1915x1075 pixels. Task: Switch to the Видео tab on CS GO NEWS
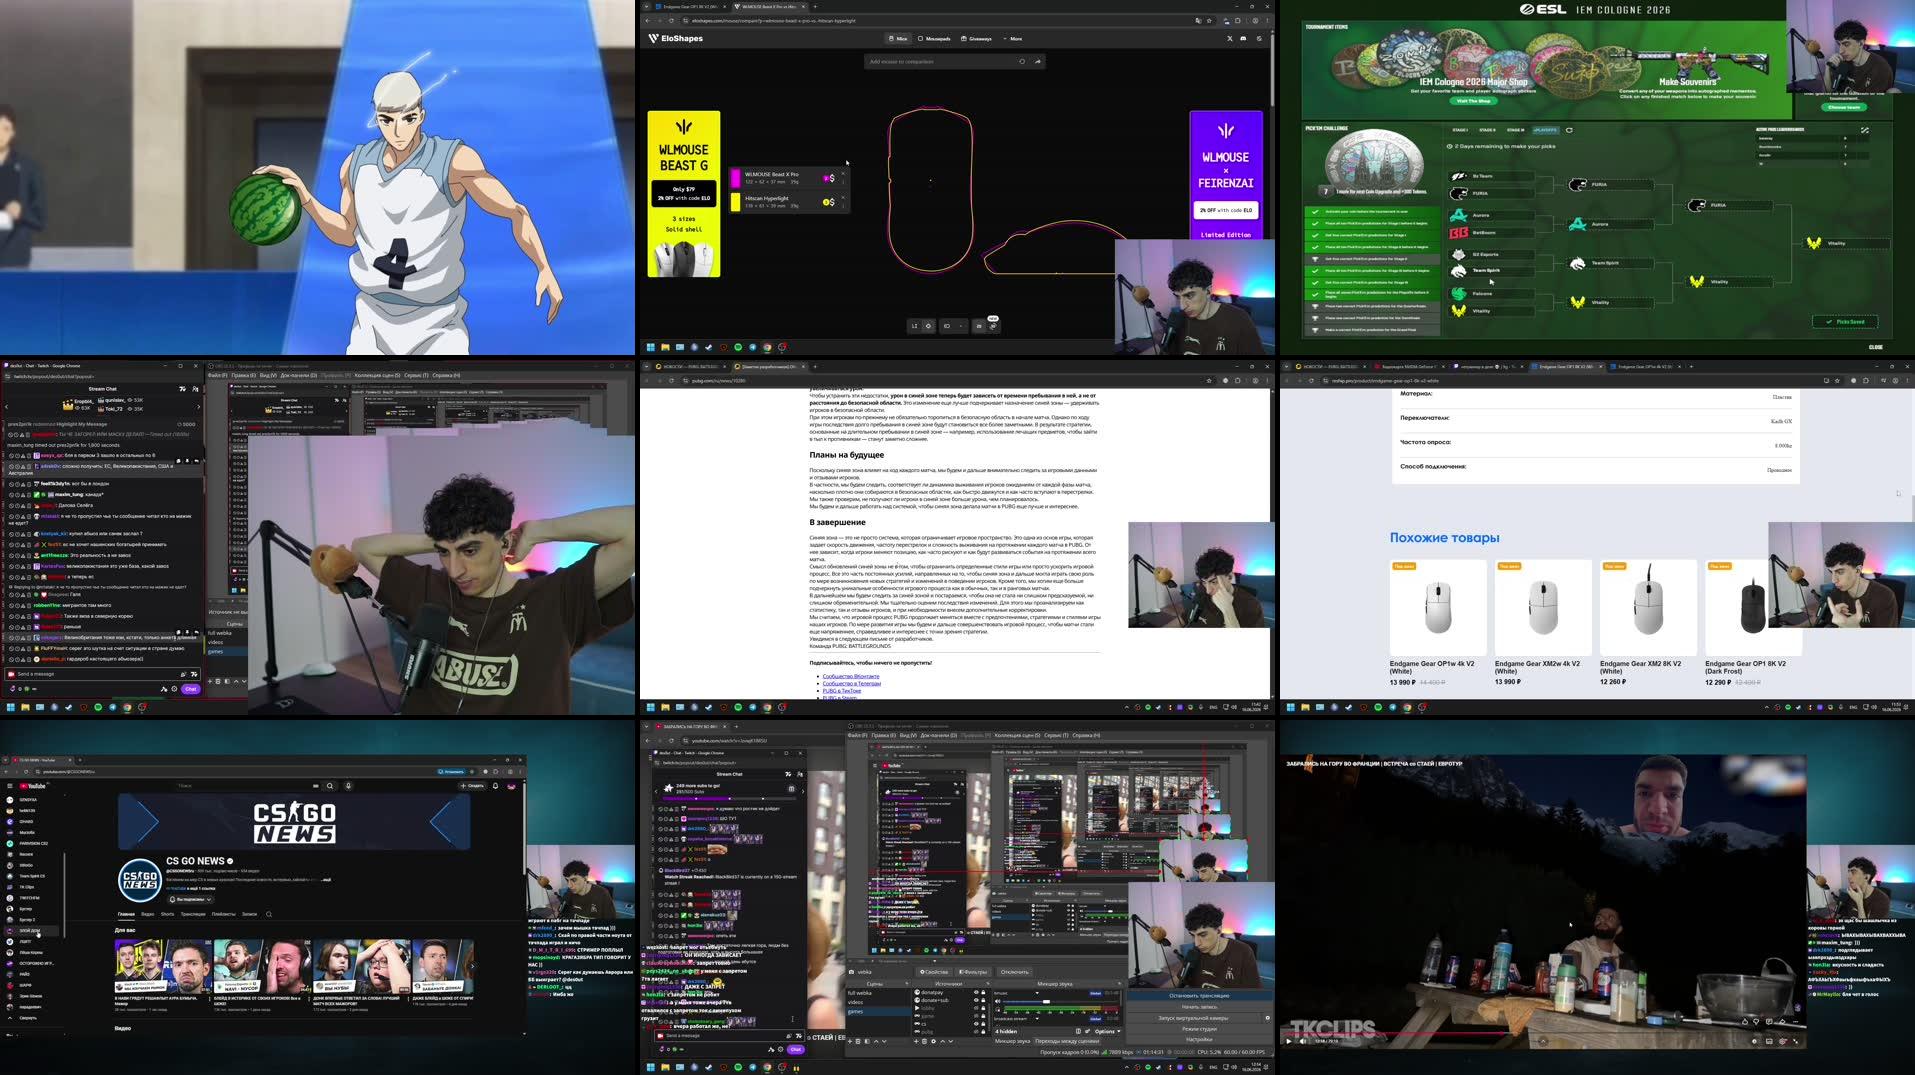click(x=147, y=914)
